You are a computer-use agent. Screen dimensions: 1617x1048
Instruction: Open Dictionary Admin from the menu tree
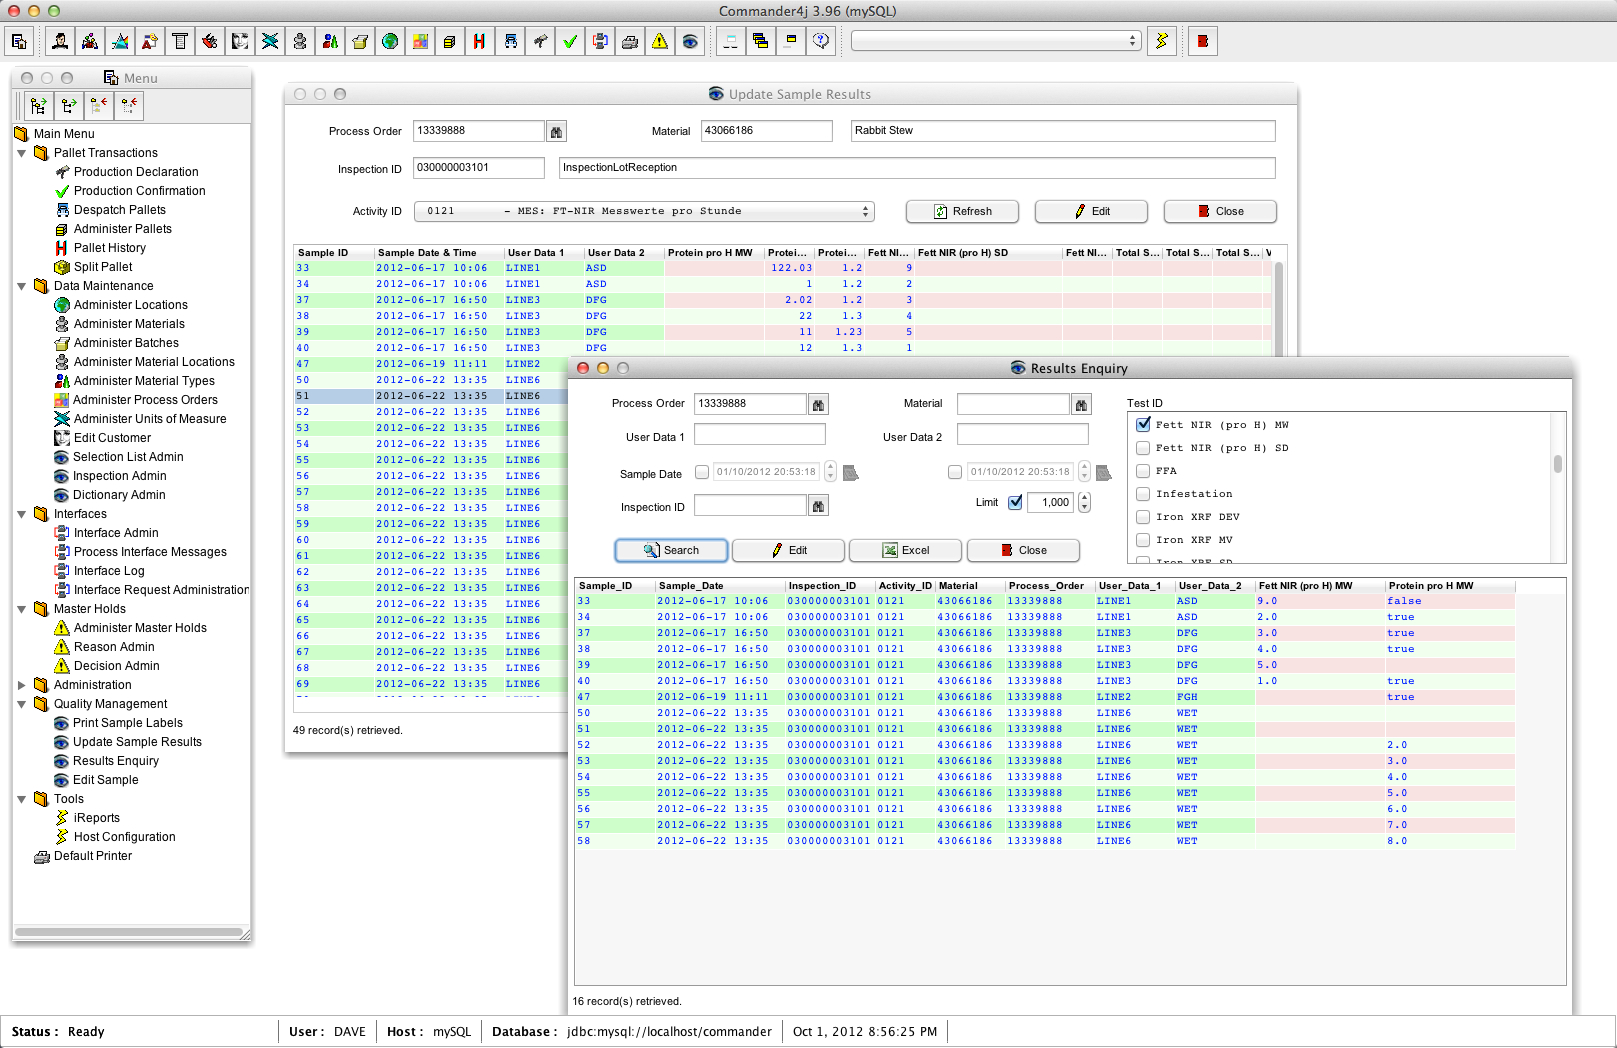pos(119,495)
